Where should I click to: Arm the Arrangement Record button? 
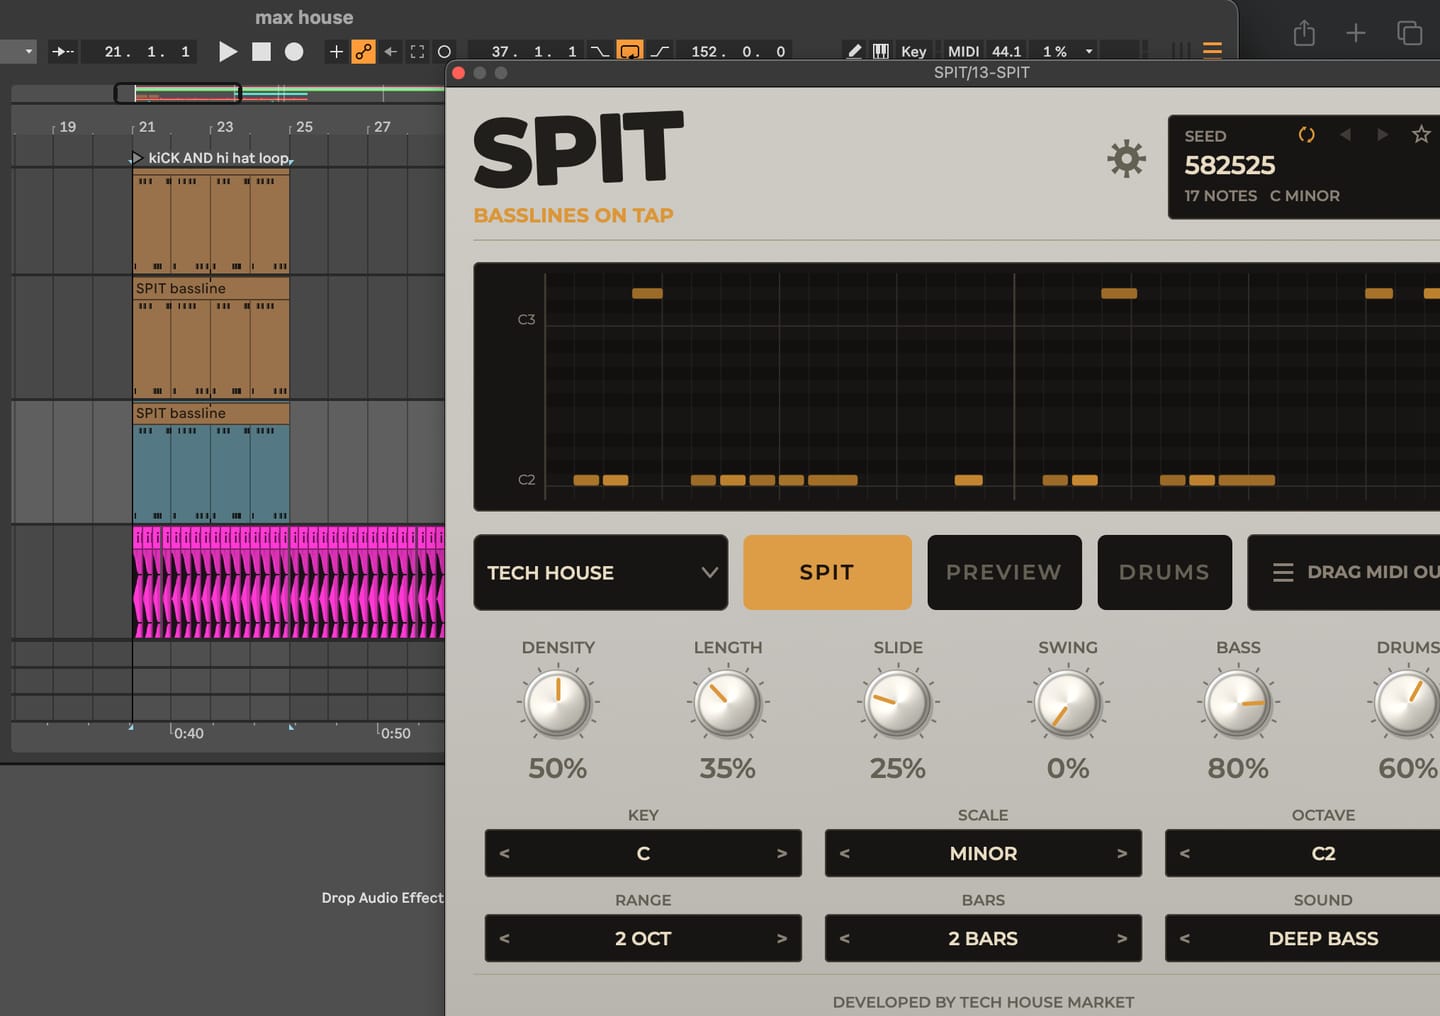tap(294, 51)
